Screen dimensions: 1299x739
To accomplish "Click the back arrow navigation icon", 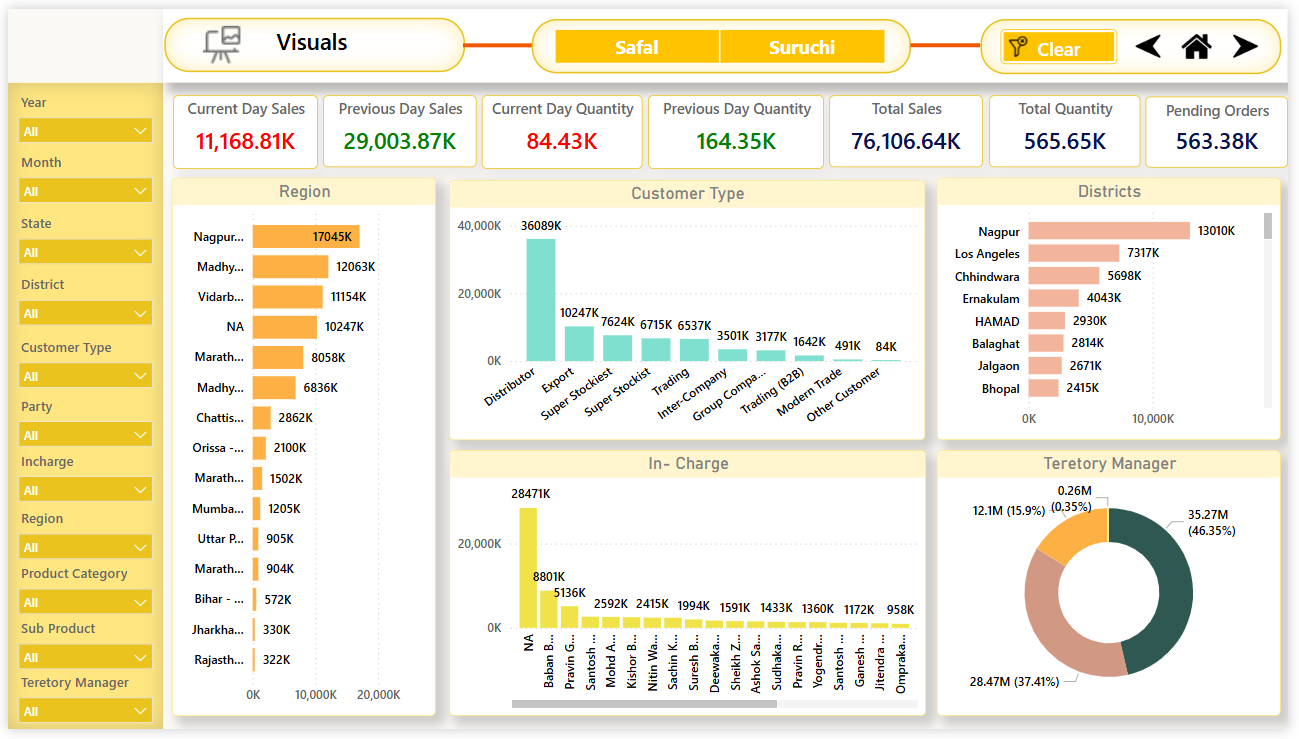I will [1148, 46].
